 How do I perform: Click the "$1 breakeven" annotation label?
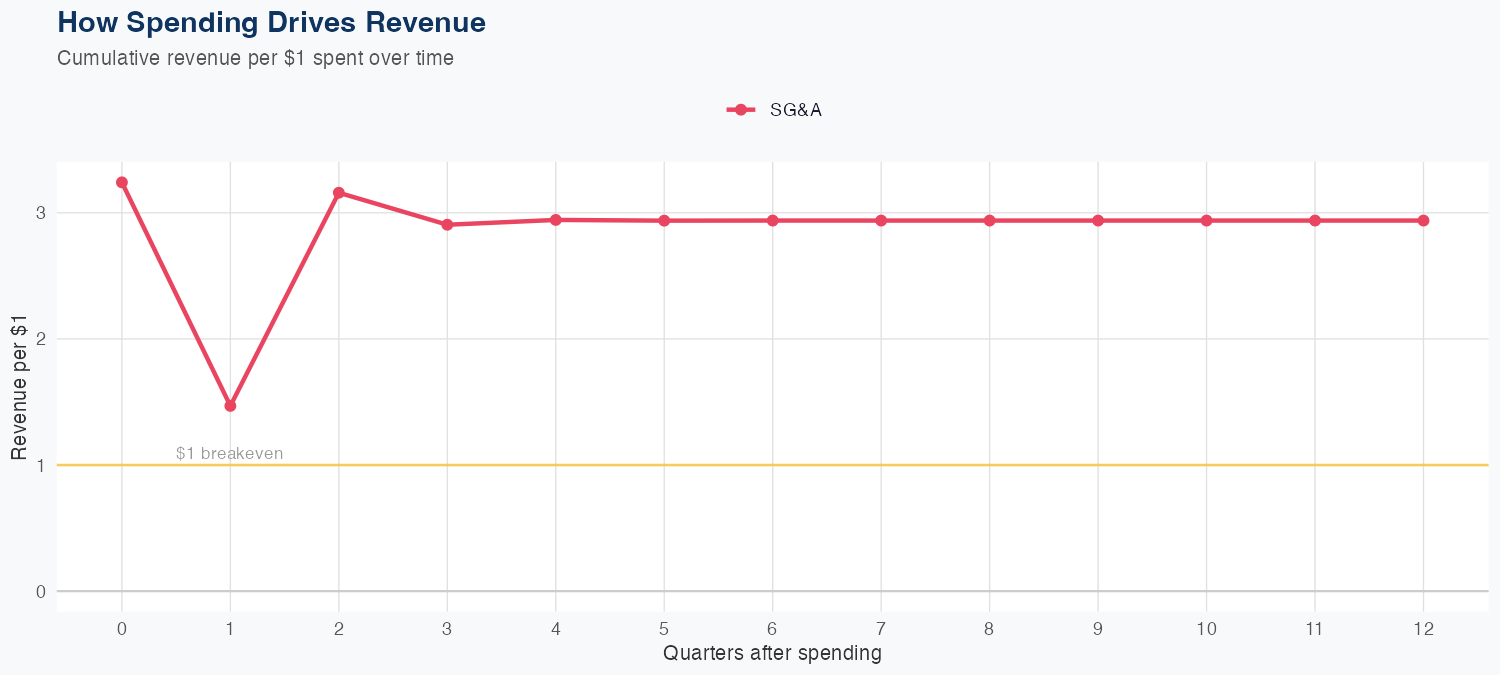click(229, 454)
